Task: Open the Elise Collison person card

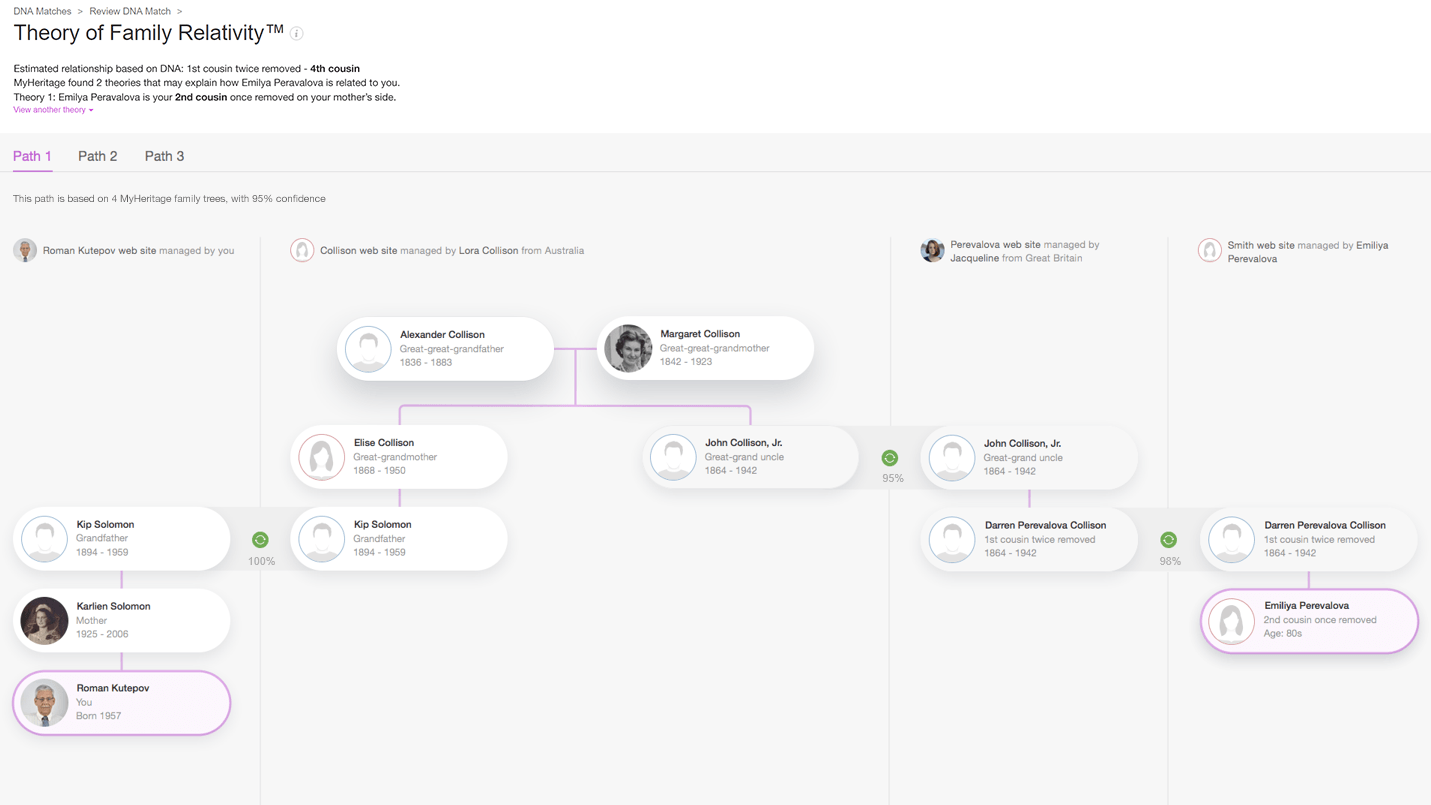Action: point(399,457)
